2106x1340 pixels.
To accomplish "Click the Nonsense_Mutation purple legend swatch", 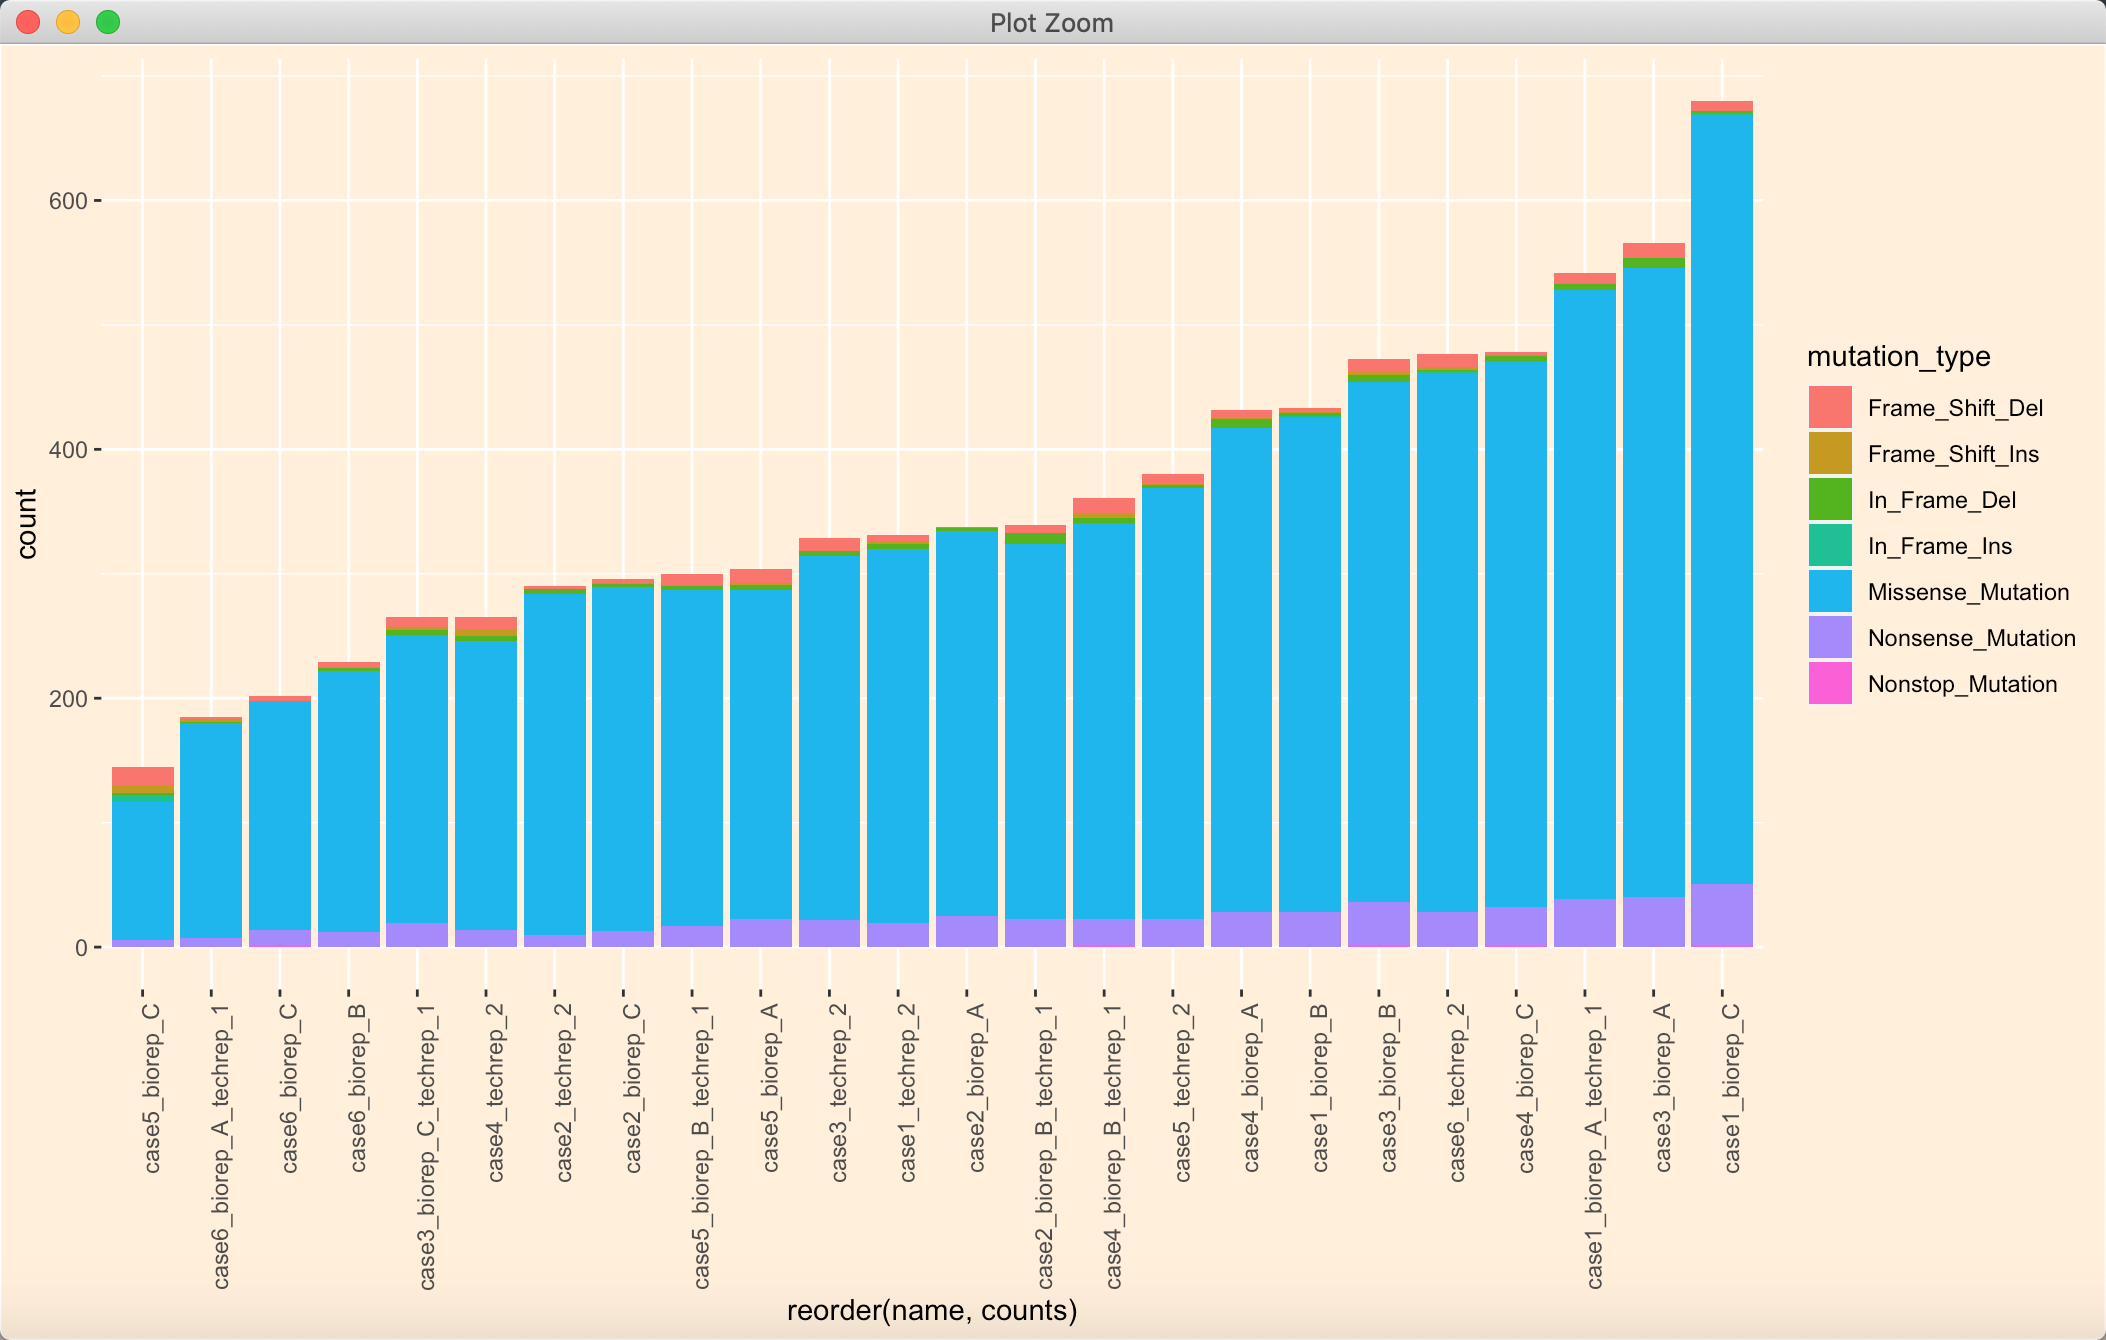I will tap(1830, 638).
